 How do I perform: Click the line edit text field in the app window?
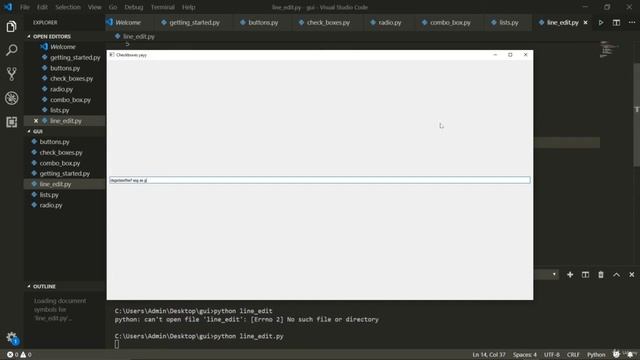[x=320, y=180]
